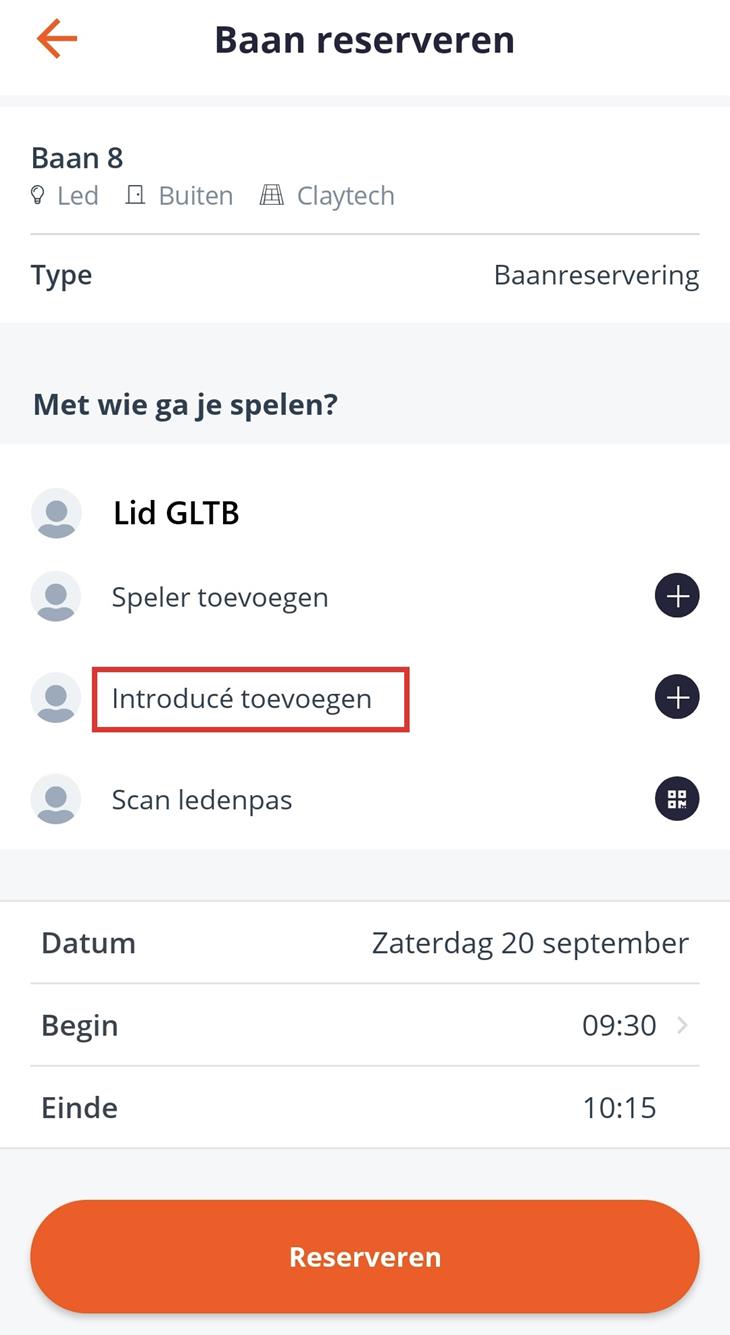The image size is (730, 1335).
Task: Tap the avatar next to Scan ledenpas
Action: [x=56, y=798]
